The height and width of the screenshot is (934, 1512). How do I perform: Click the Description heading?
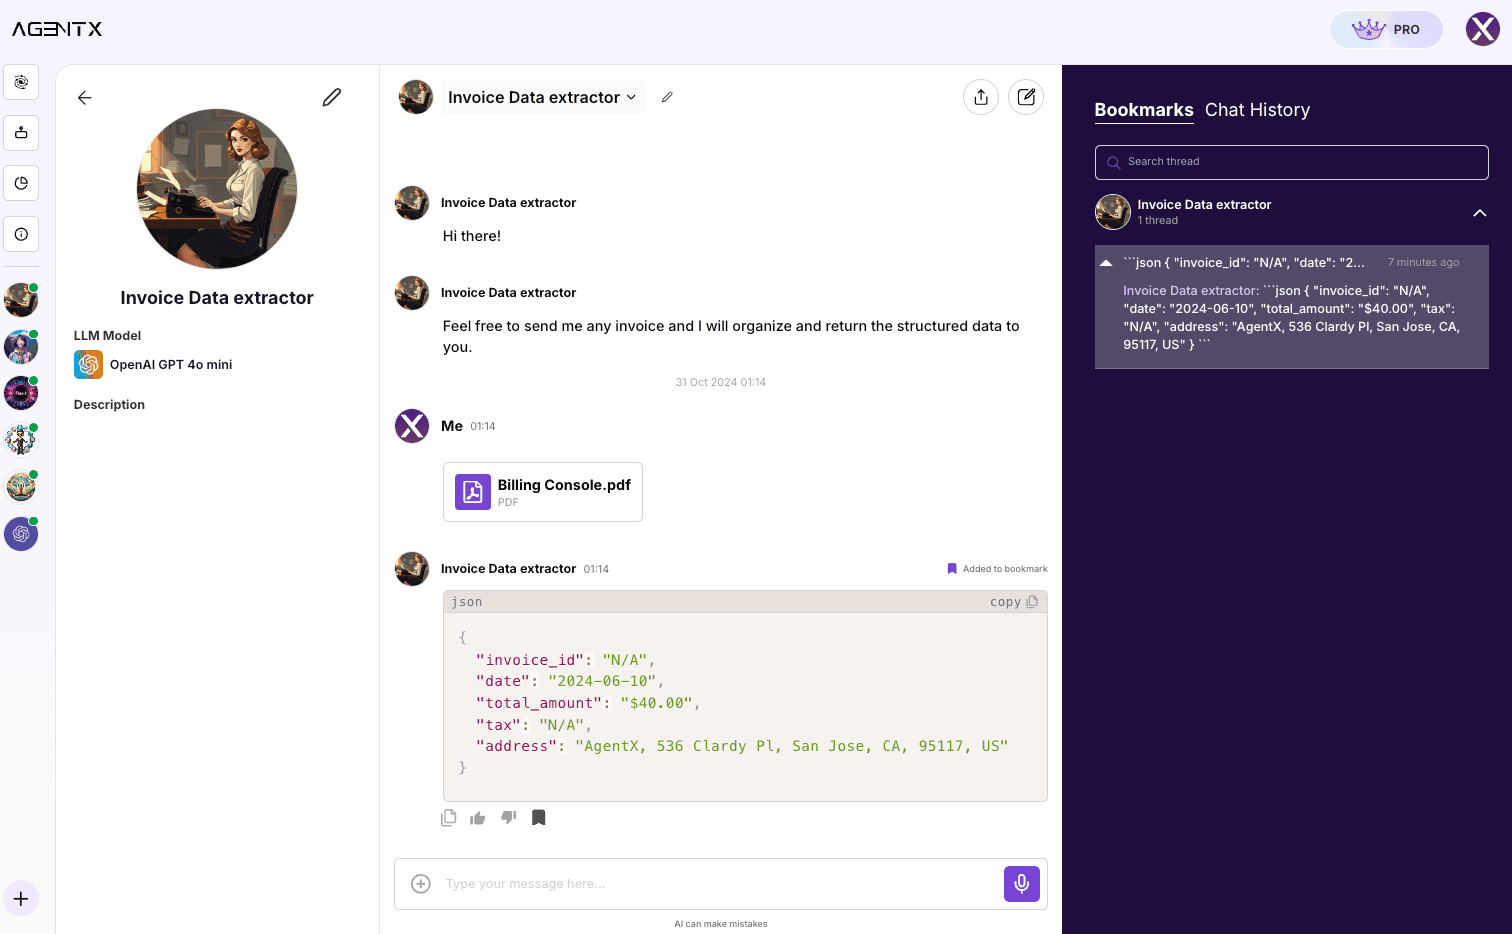[x=109, y=405]
